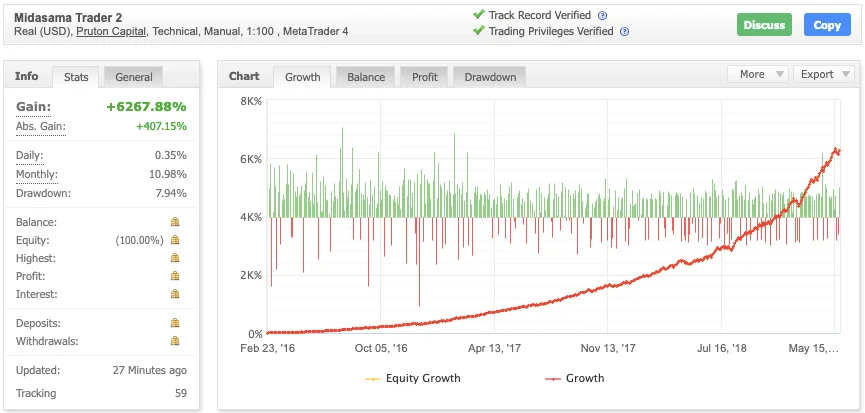
Task: Click the Abs. Gain label
Action: coord(40,127)
